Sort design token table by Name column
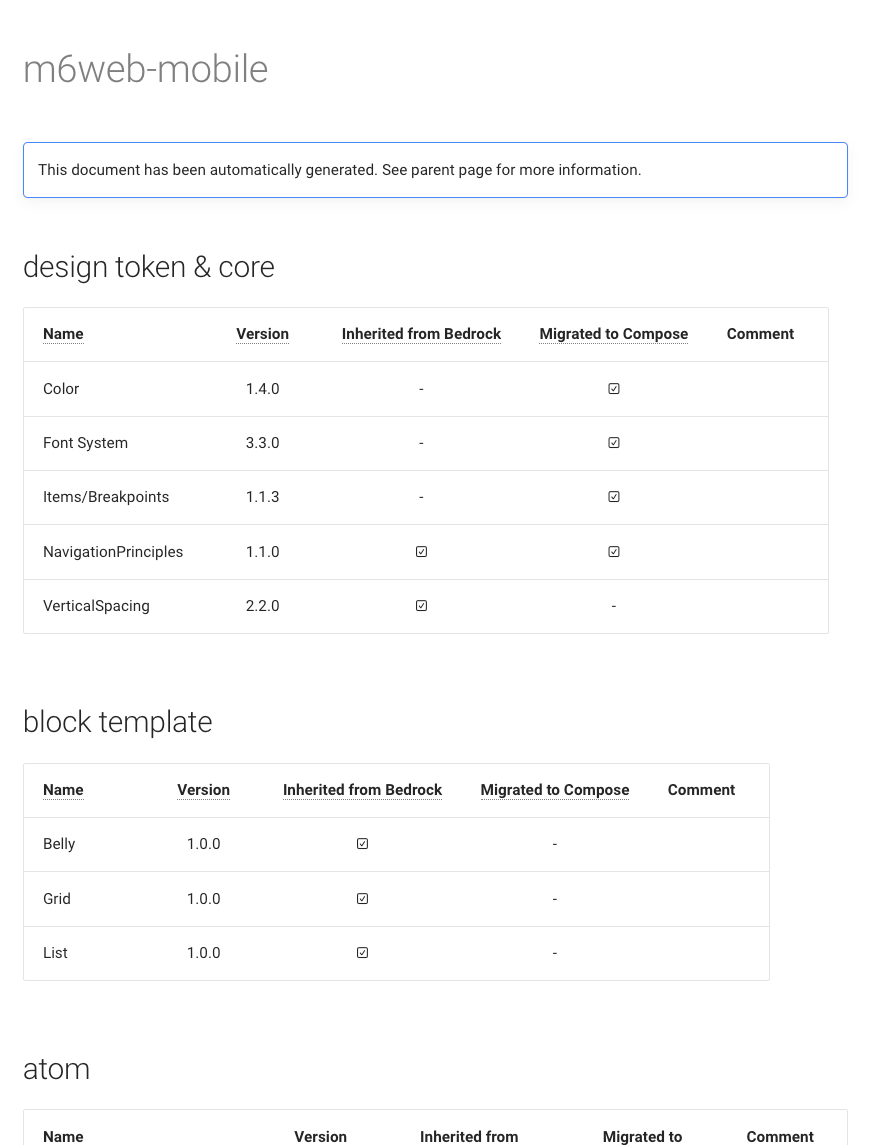Screen dimensions: 876x1145 pos(63,333)
